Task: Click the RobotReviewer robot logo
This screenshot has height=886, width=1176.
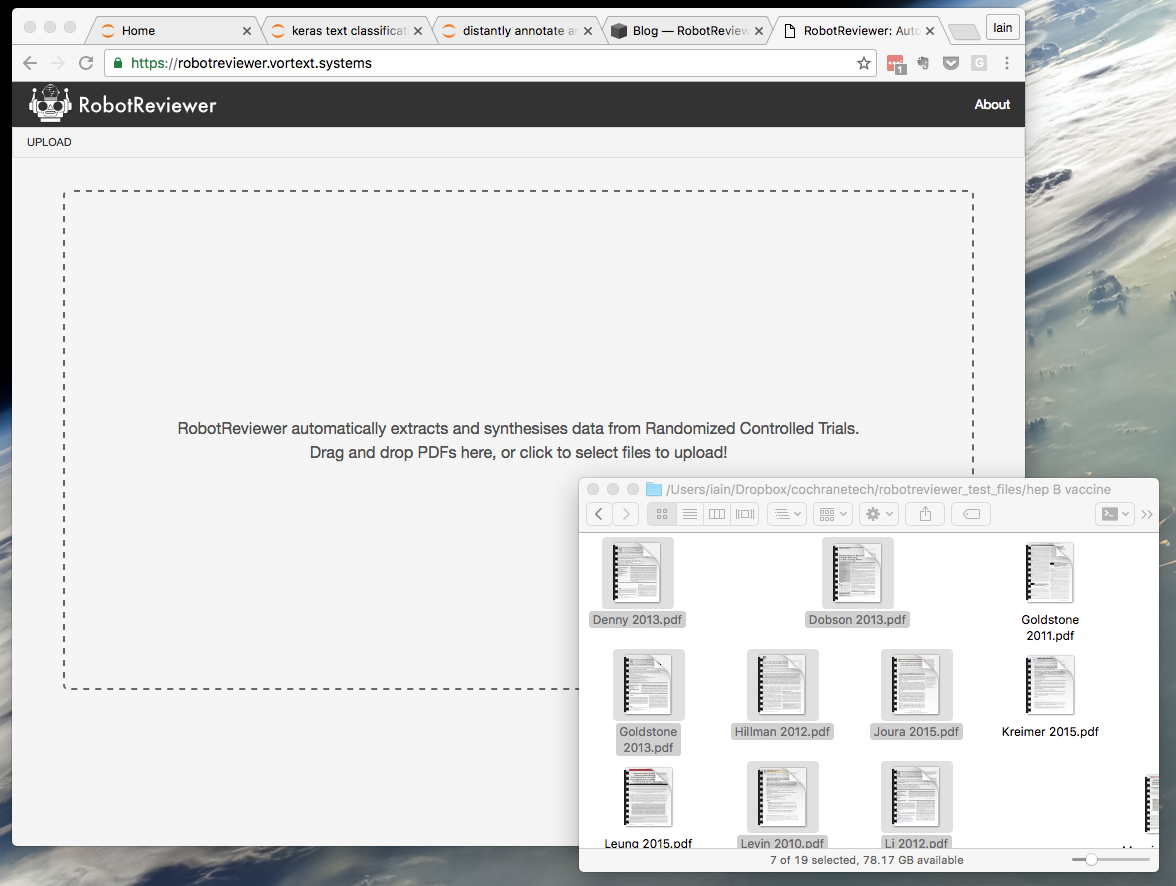Action: coord(50,104)
